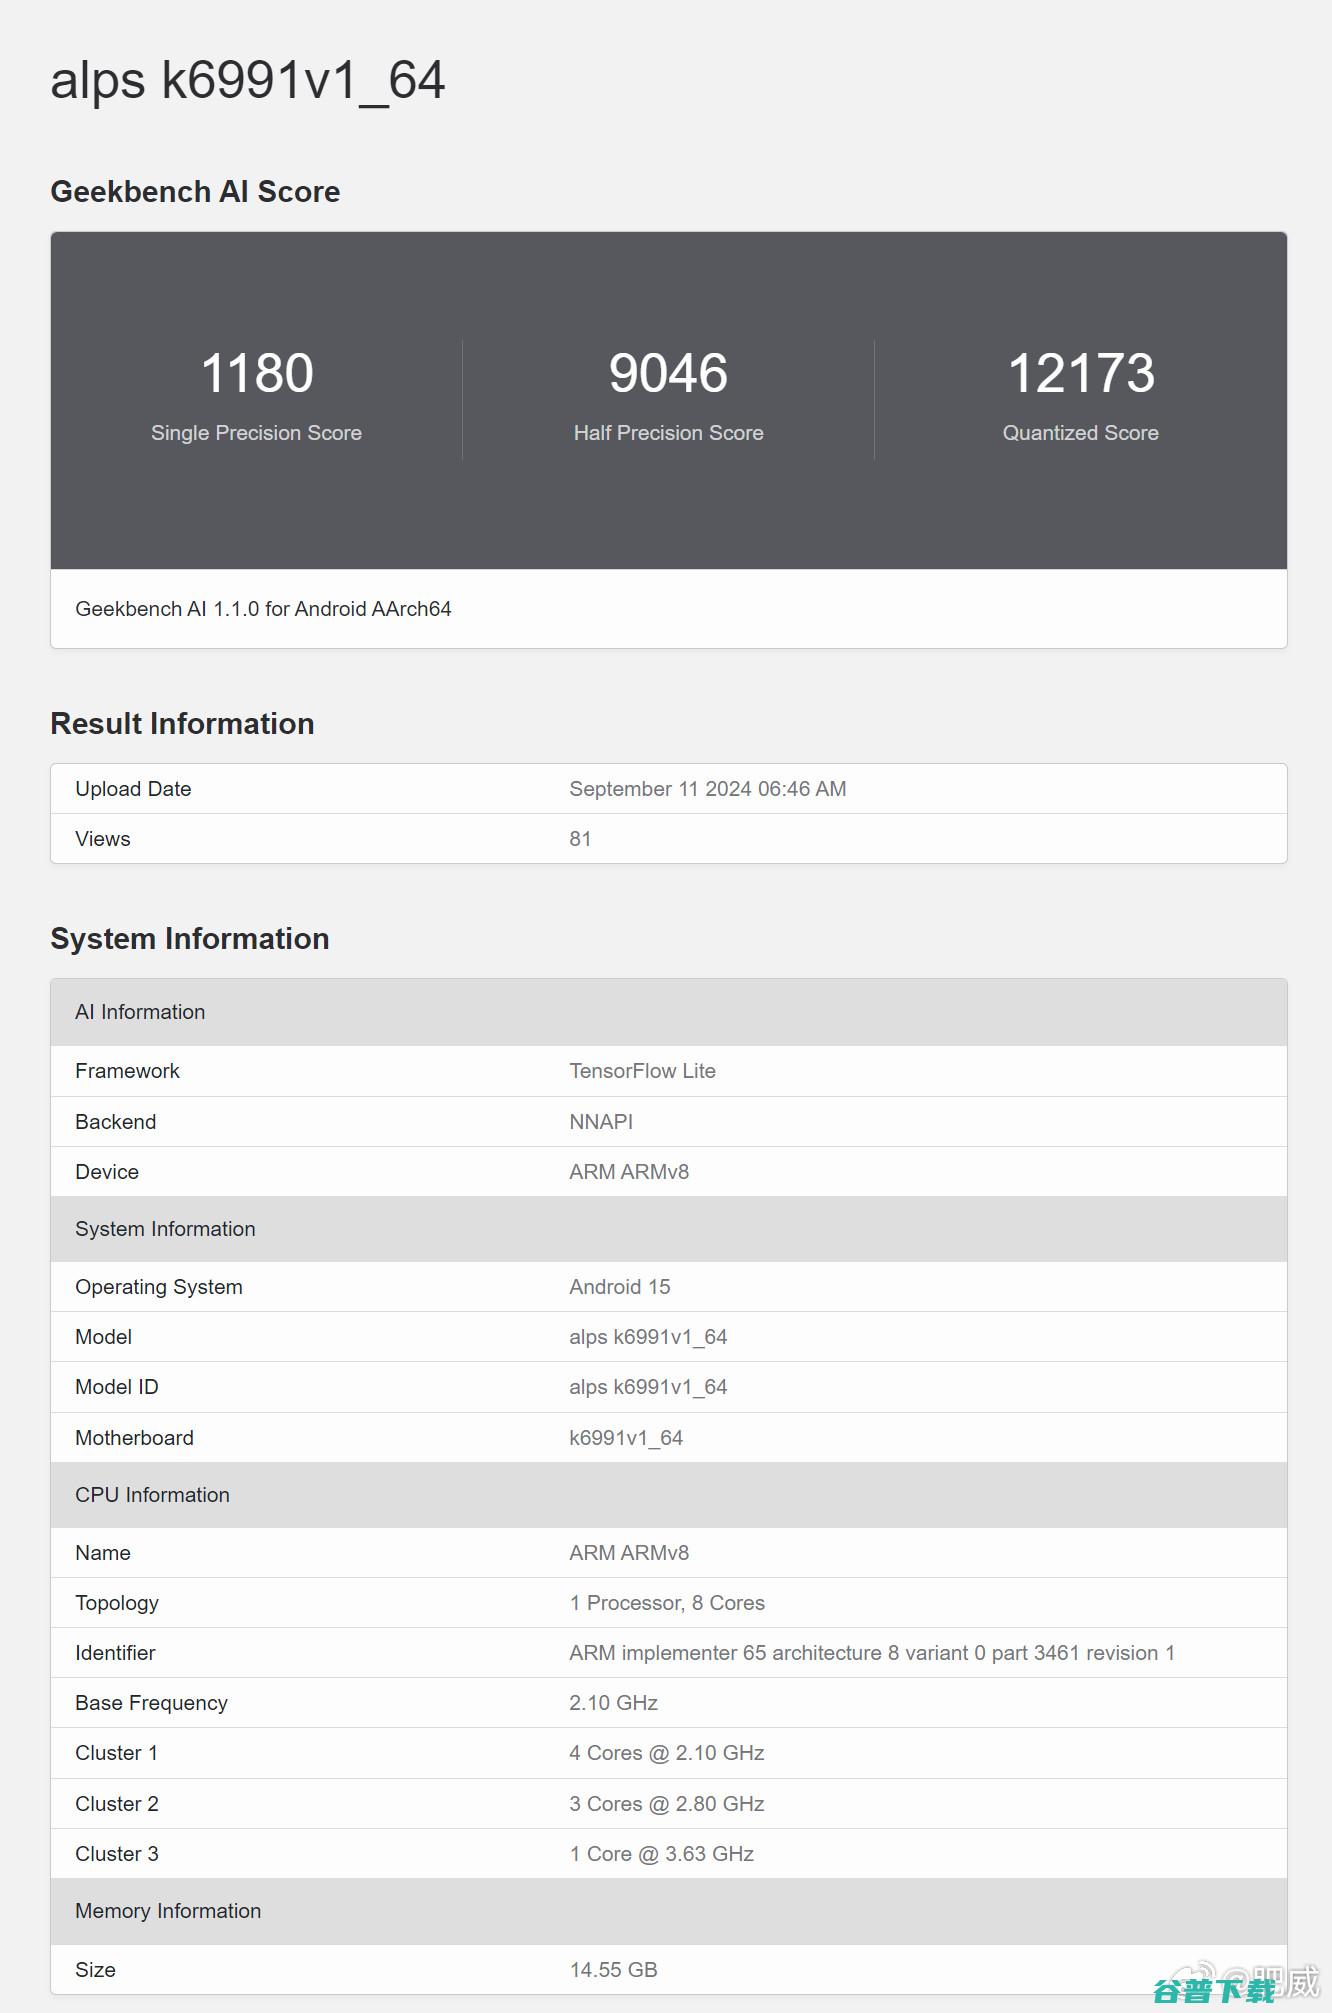The height and width of the screenshot is (2013, 1332).
Task: Click the Model row label
Action: pos(104,1337)
